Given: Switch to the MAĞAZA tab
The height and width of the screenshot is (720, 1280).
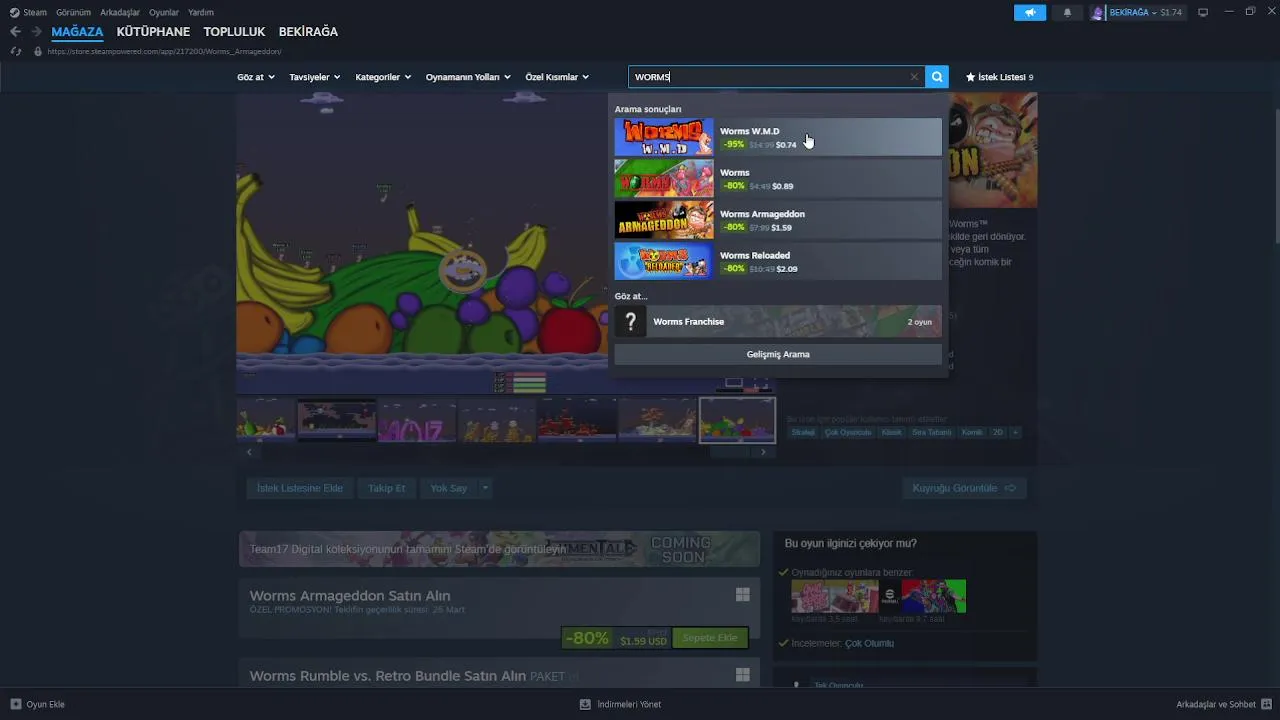Looking at the screenshot, I should pyautogui.click(x=77, y=32).
